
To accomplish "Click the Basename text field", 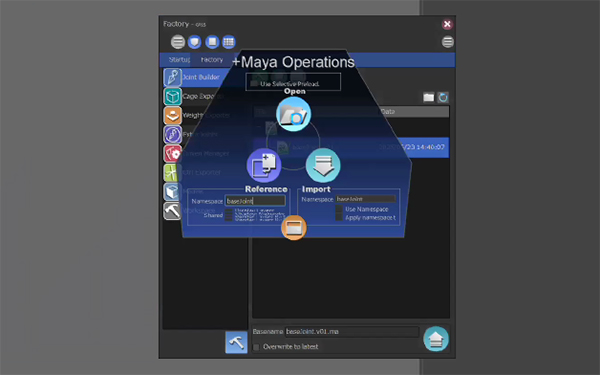I will (352, 331).
